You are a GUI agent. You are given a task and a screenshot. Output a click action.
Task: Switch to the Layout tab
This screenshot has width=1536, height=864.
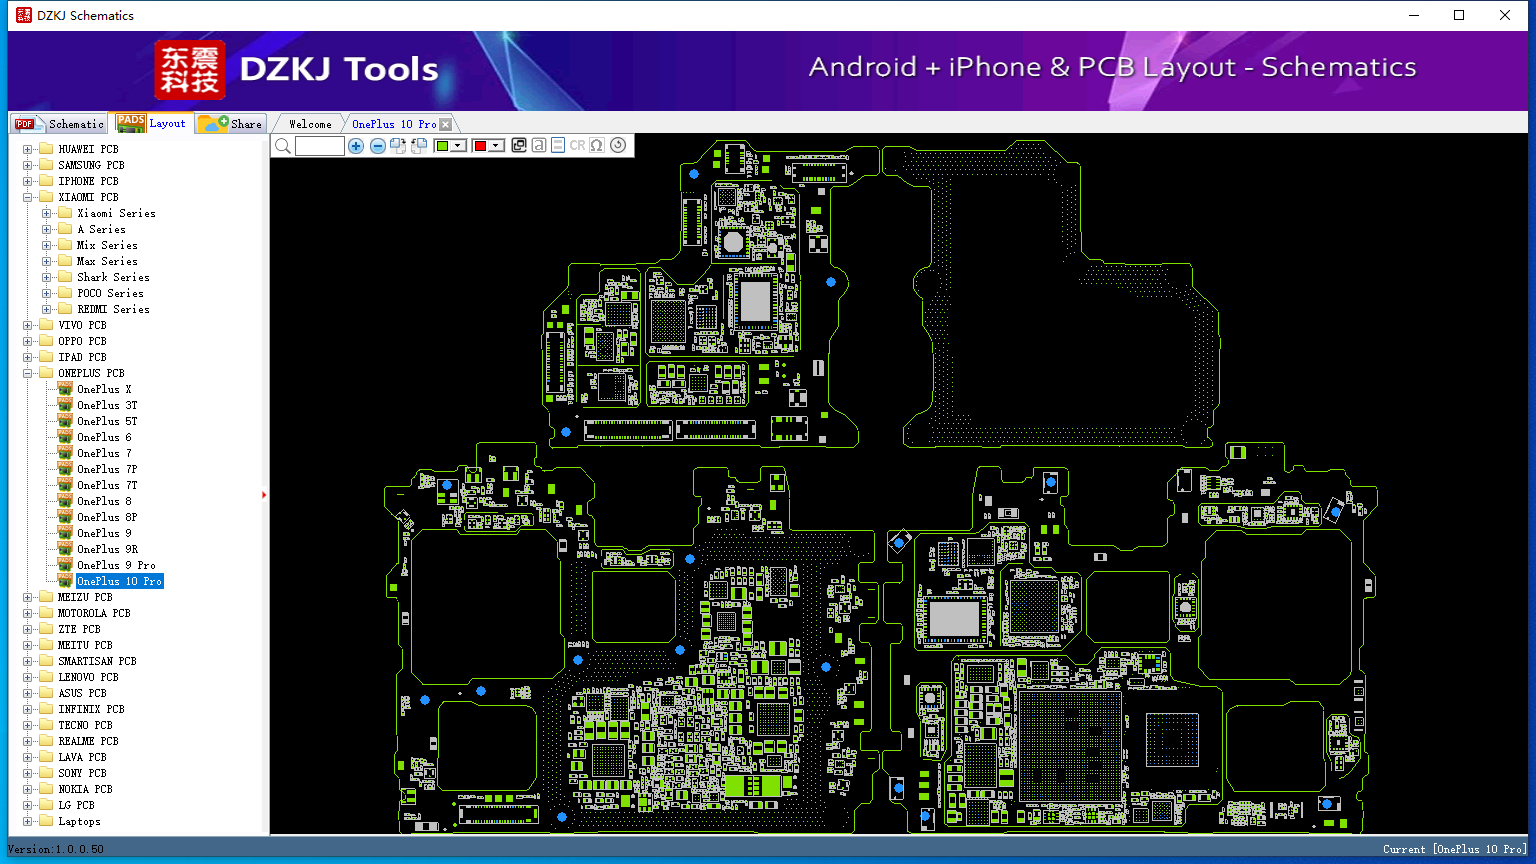click(x=151, y=123)
